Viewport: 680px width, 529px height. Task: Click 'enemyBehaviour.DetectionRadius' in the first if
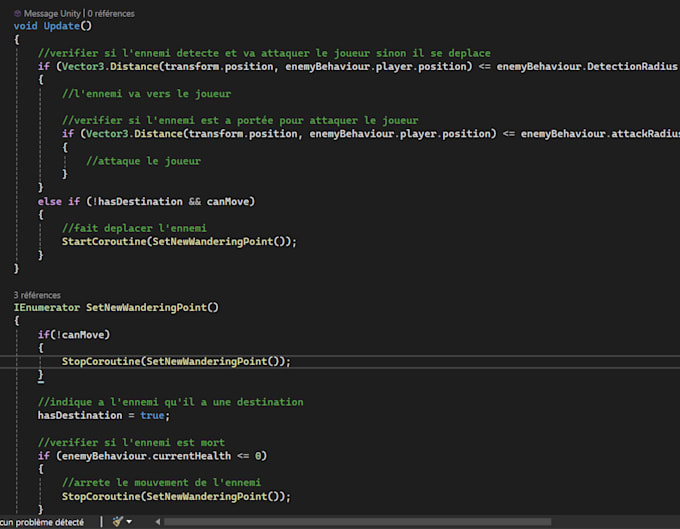click(x=587, y=66)
